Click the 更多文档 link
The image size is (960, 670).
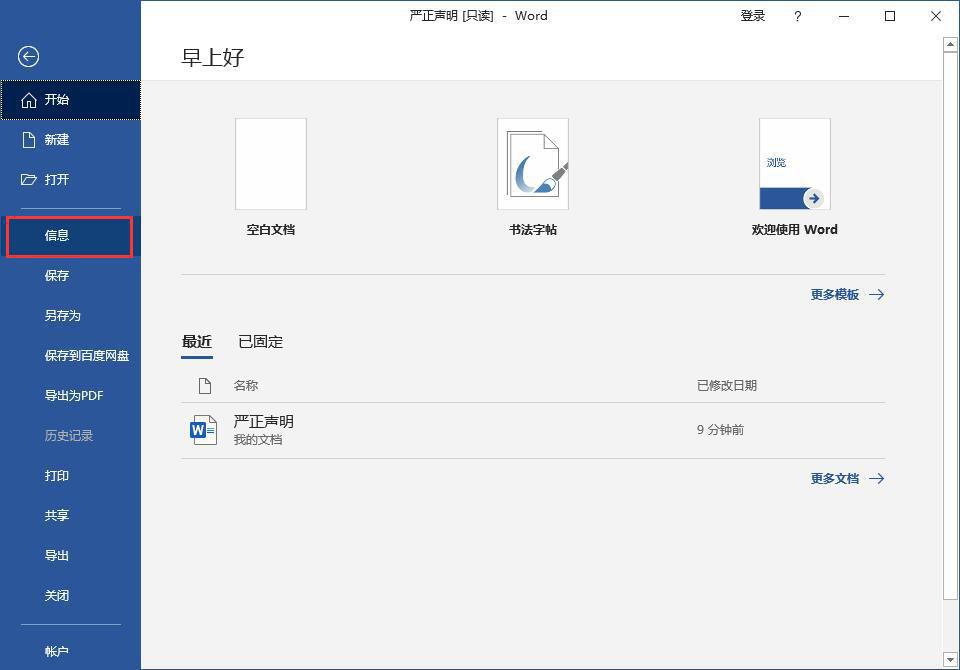point(836,478)
